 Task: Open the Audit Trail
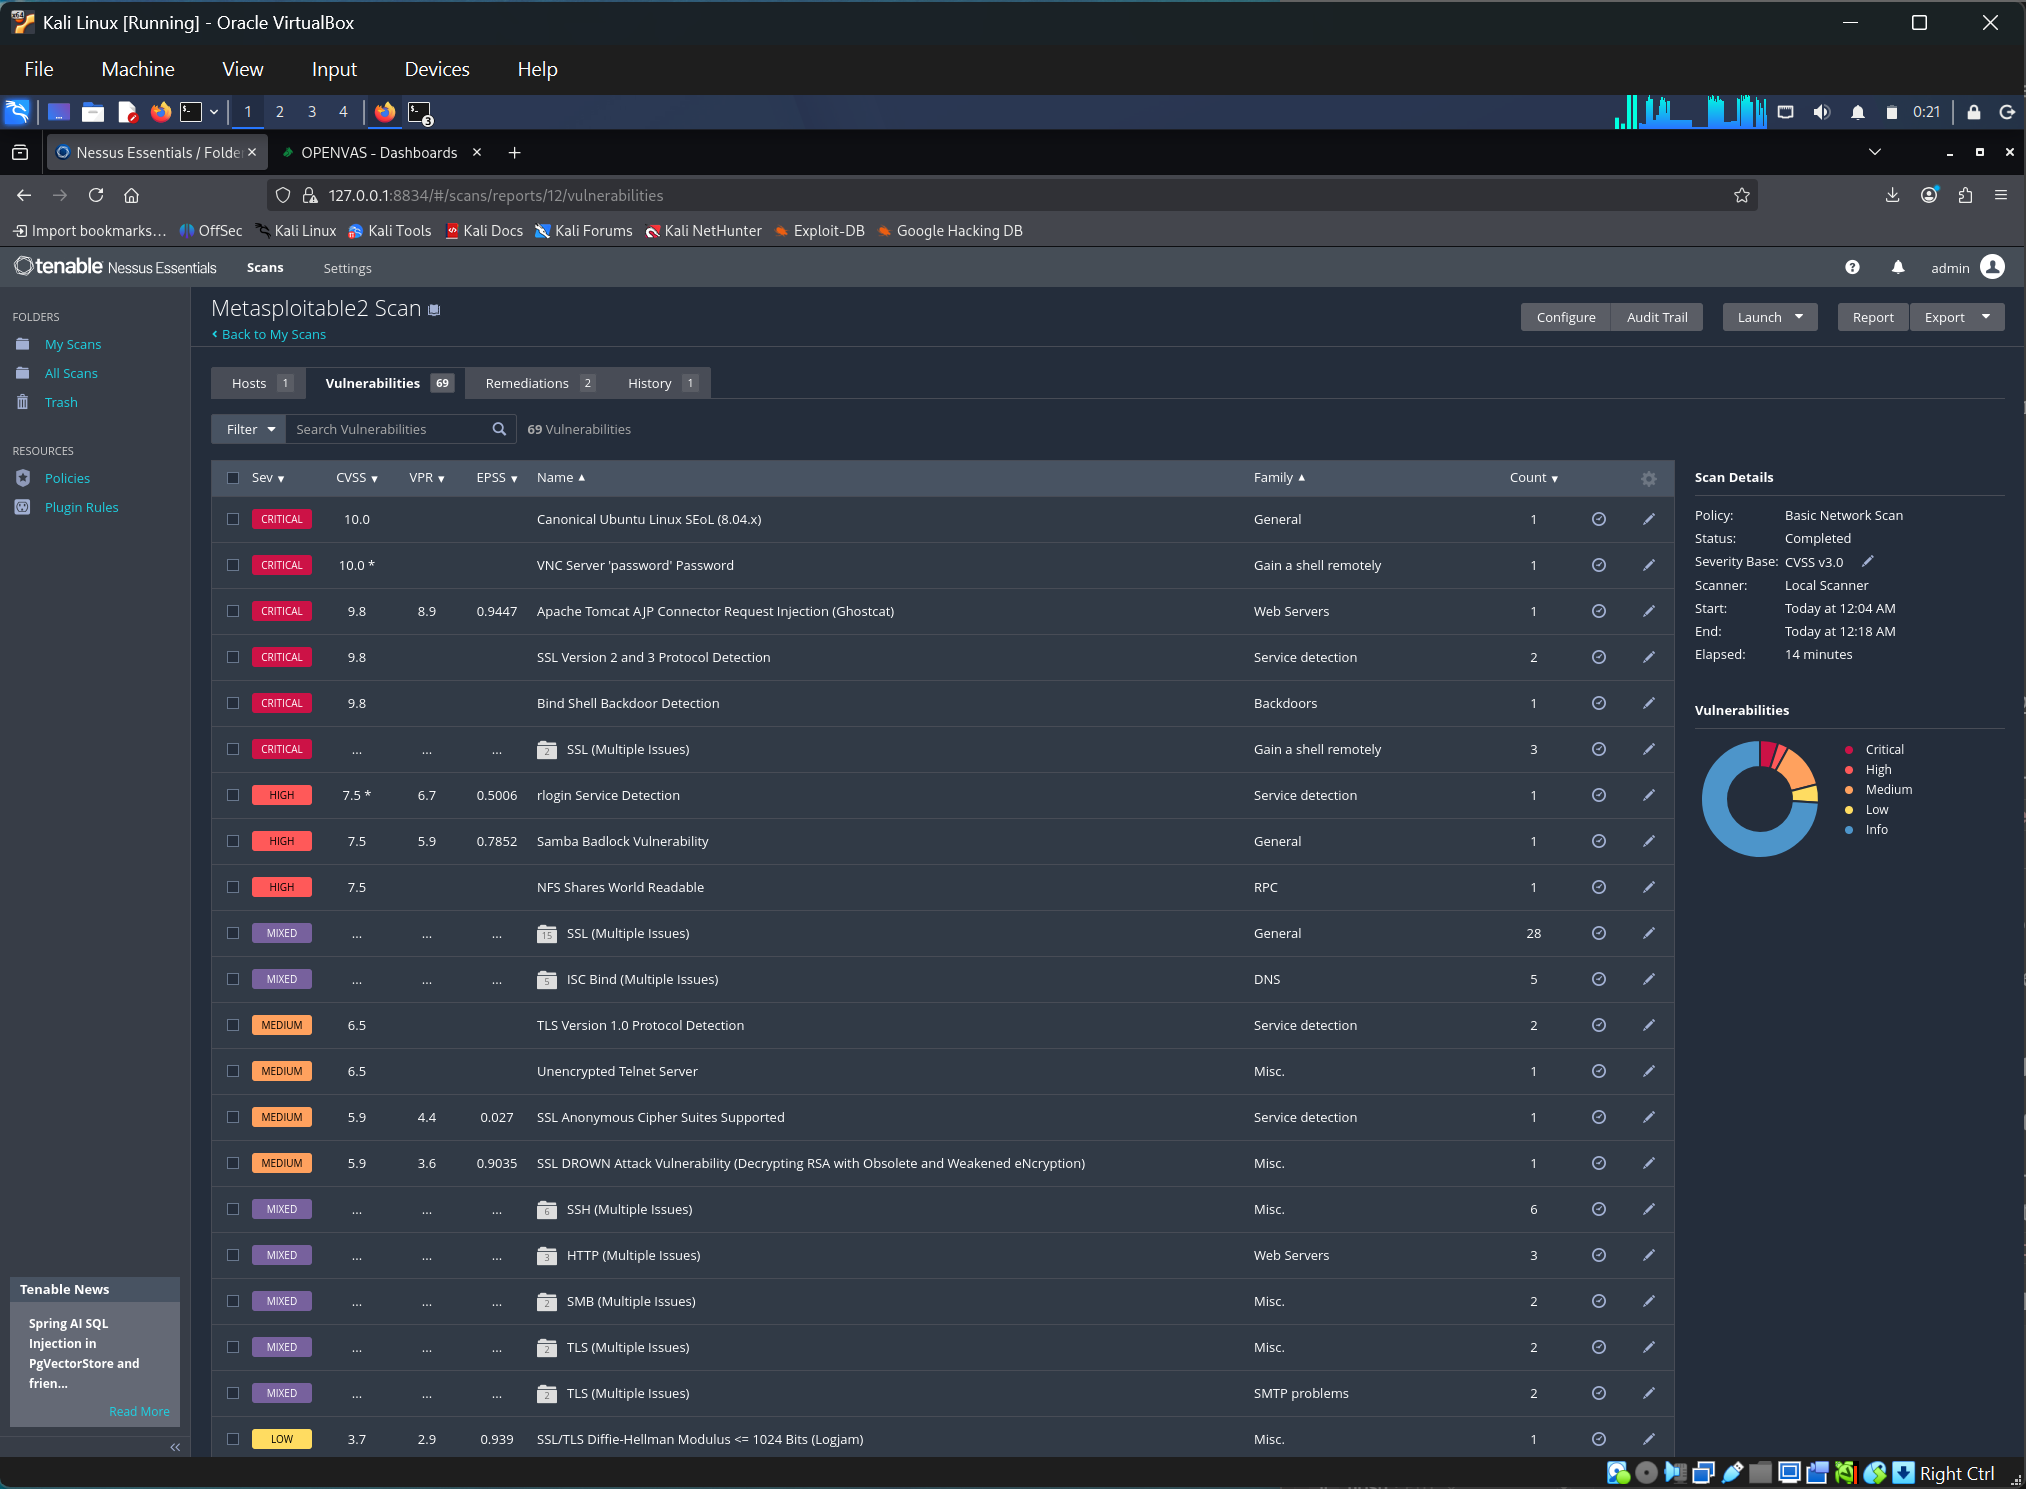pos(1657,317)
